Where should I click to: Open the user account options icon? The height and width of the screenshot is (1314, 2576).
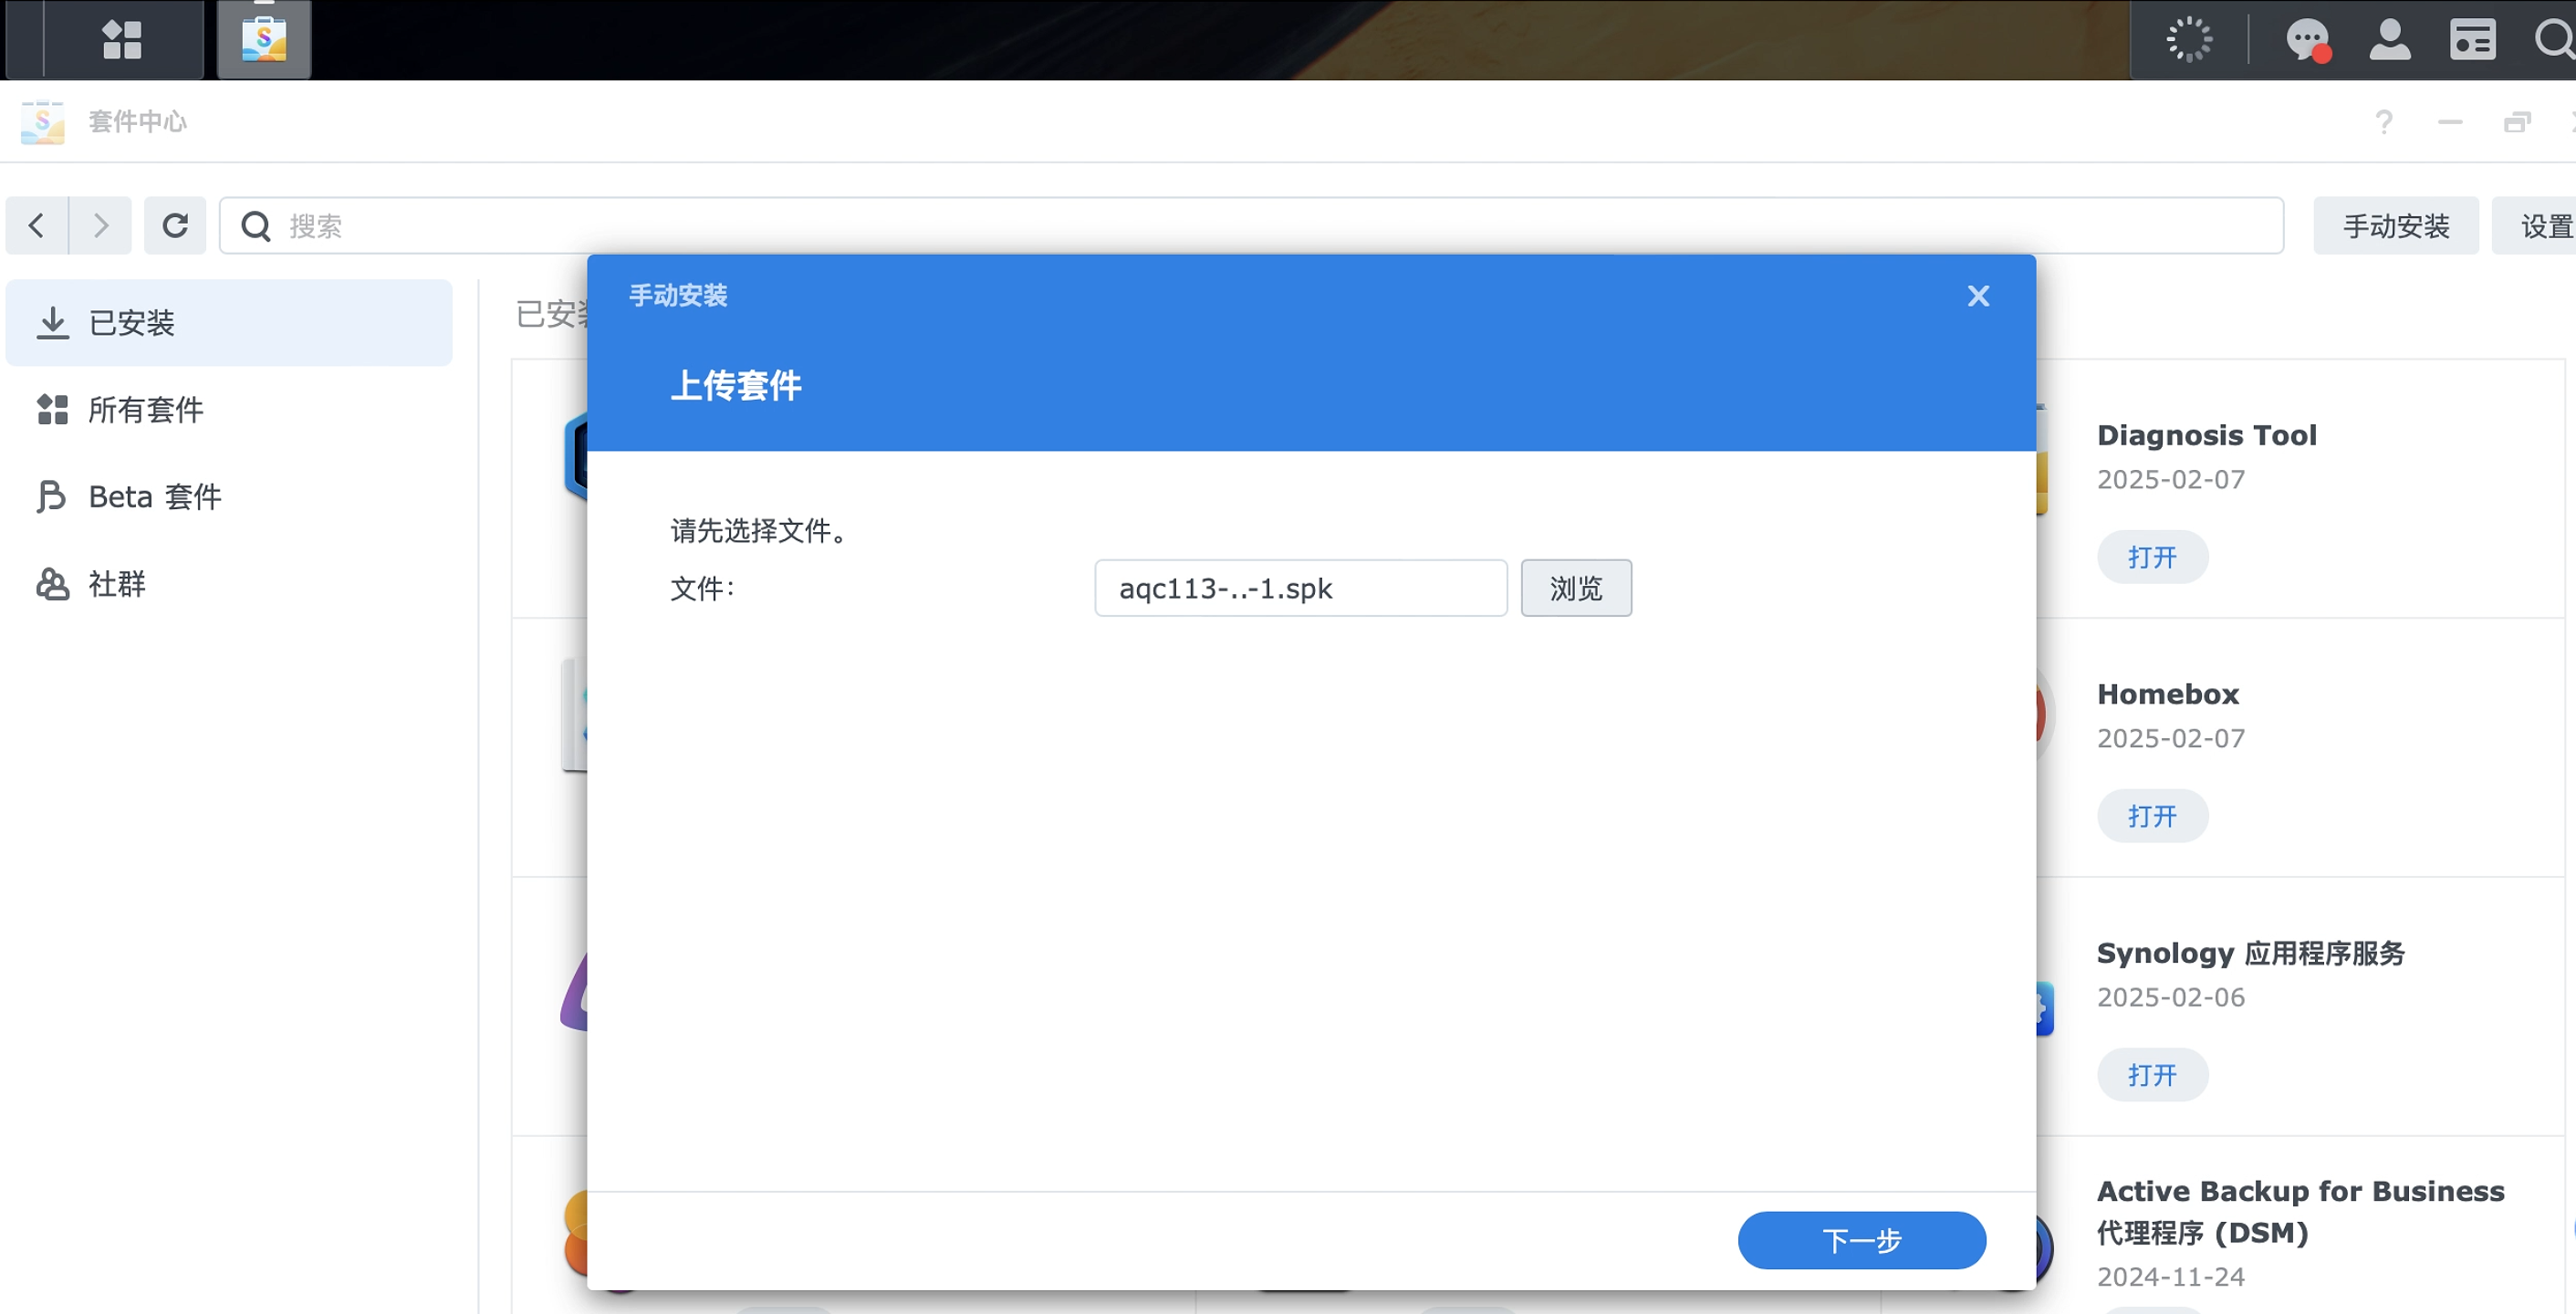(2389, 40)
